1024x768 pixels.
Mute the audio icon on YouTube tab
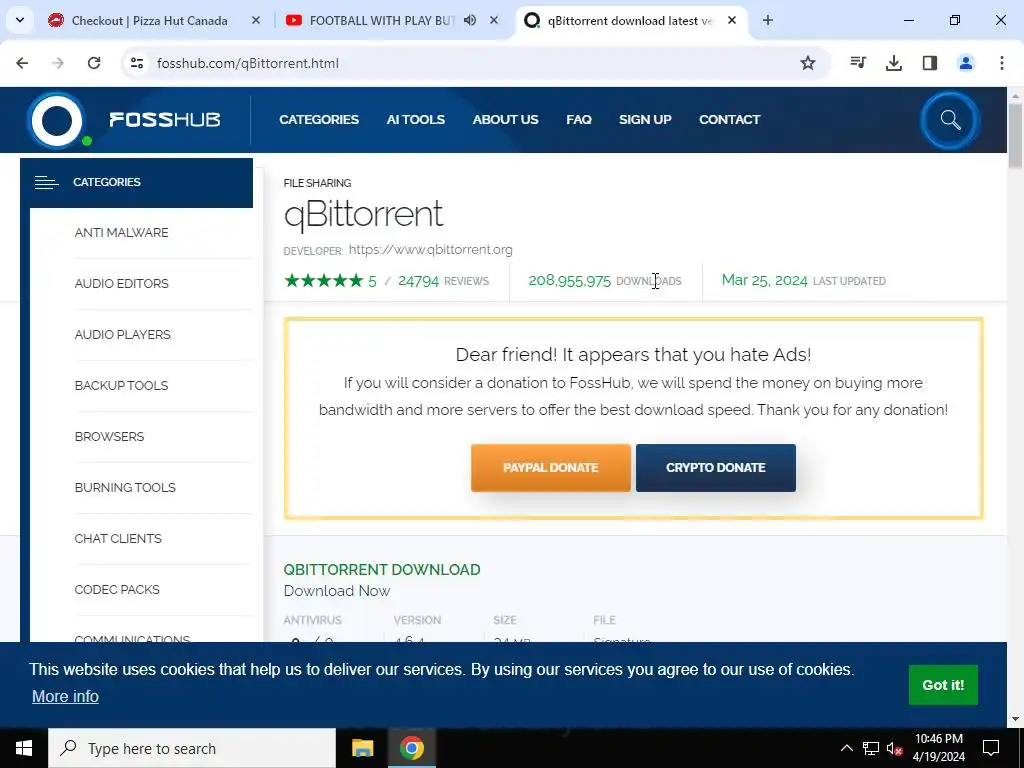point(470,20)
